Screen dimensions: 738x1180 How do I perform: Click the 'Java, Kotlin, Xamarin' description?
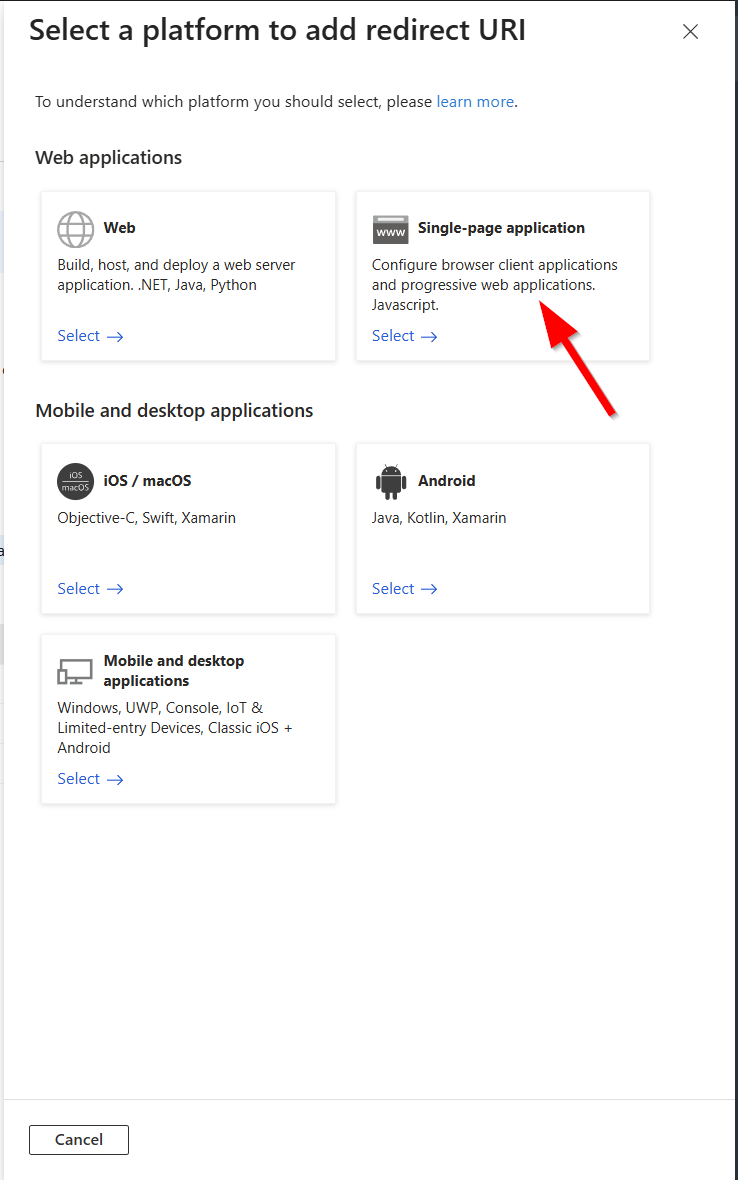pos(439,518)
